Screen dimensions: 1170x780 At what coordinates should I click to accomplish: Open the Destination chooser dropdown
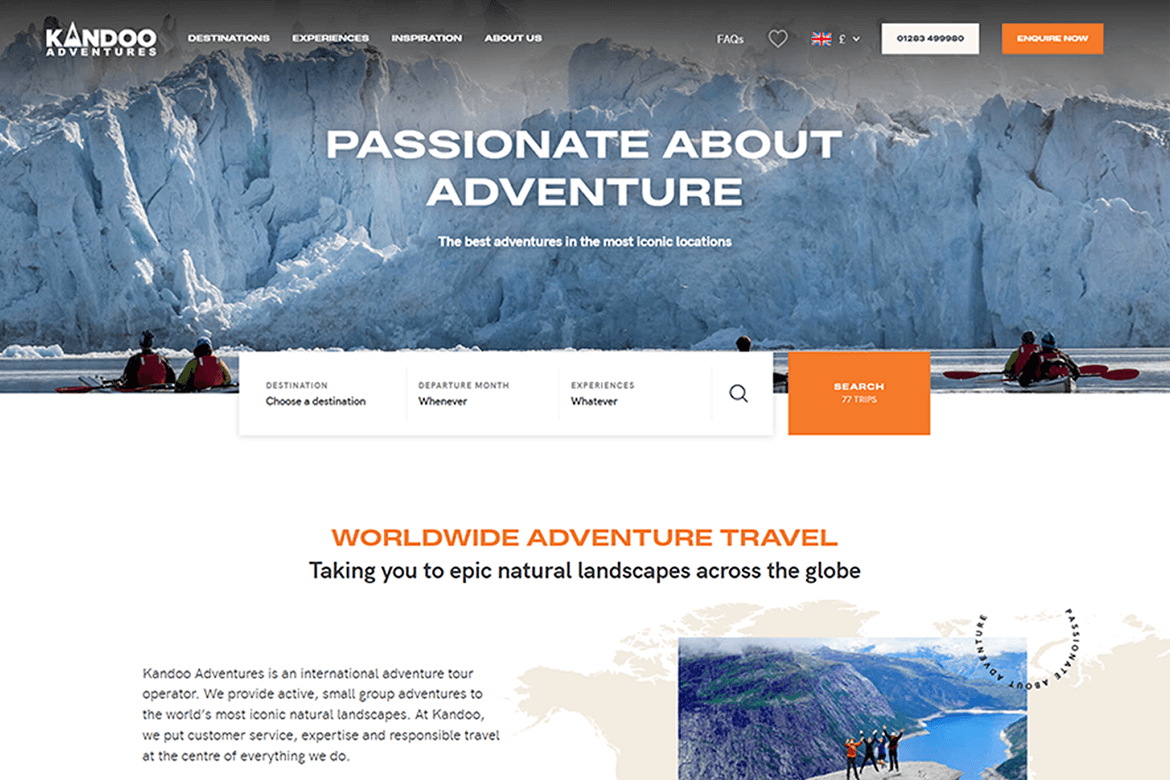coord(322,393)
